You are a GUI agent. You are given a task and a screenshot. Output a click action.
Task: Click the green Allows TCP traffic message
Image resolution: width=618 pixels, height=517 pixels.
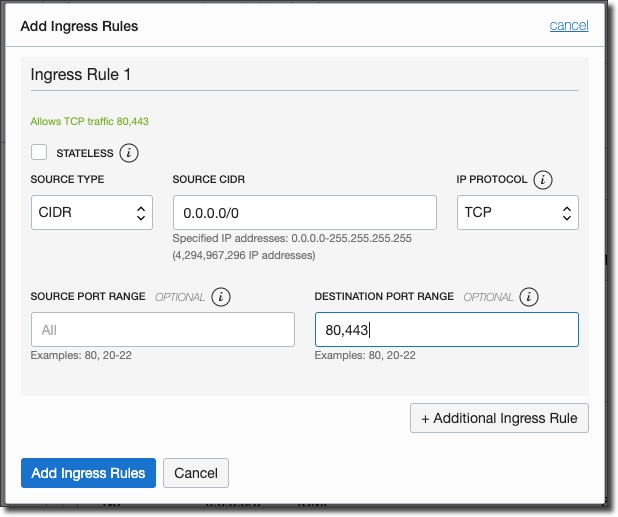(x=90, y=122)
